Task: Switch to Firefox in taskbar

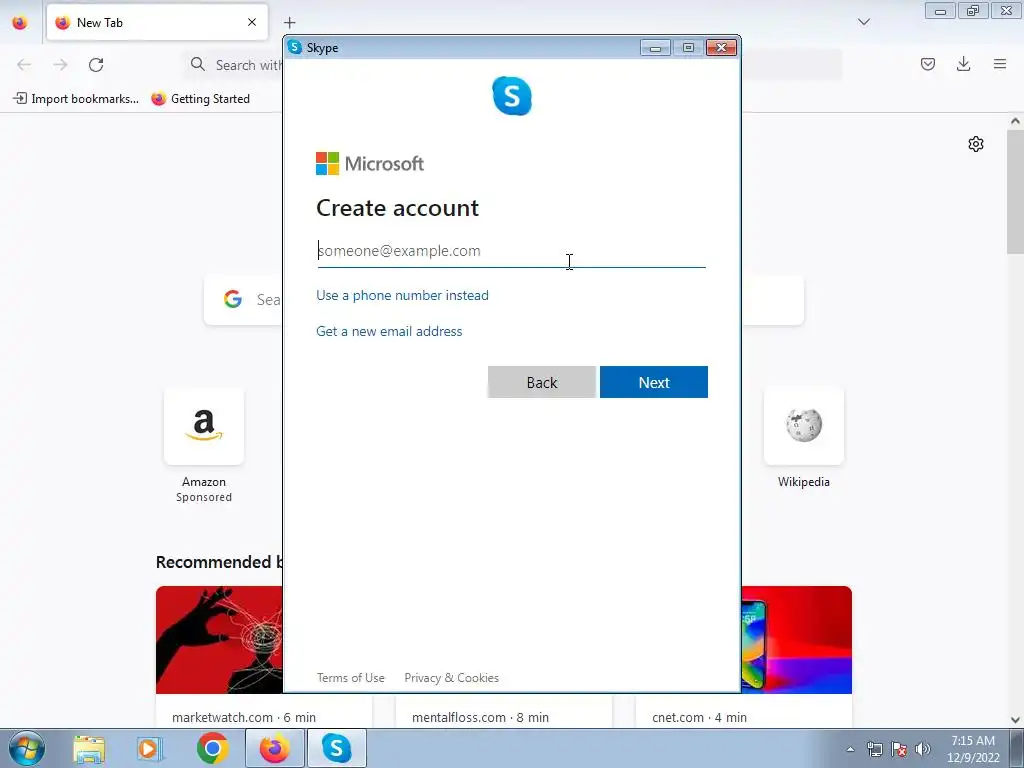Action: pos(274,748)
